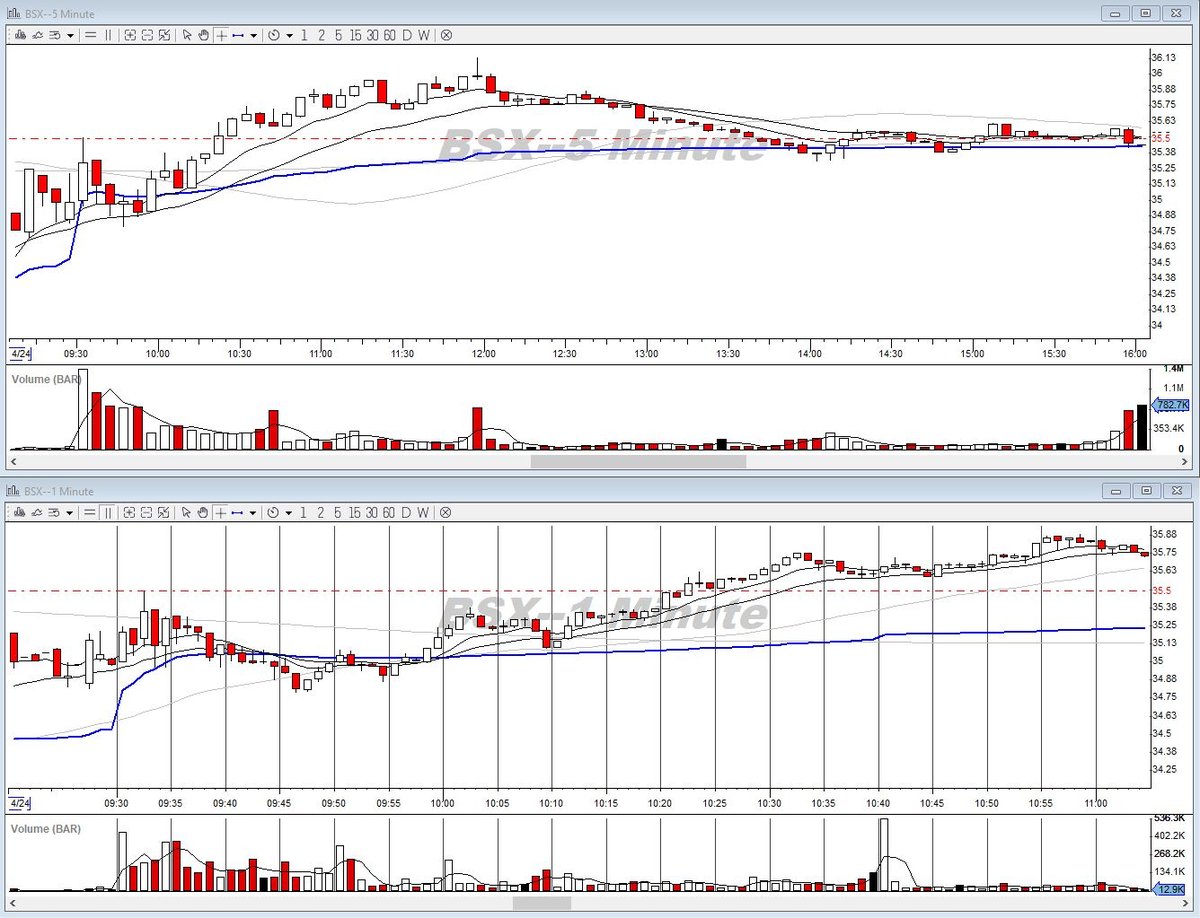This screenshot has width=1200, height=918.
Task: Click the horizontal scrollbar thumb under 1 Minute chart
Action: (x=540, y=902)
